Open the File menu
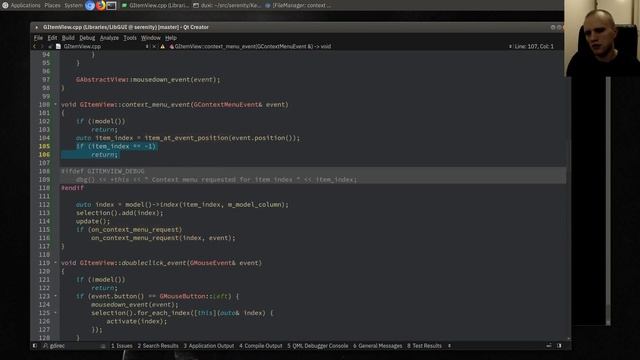This screenshot has height=360, width=640. coord(38,38)
